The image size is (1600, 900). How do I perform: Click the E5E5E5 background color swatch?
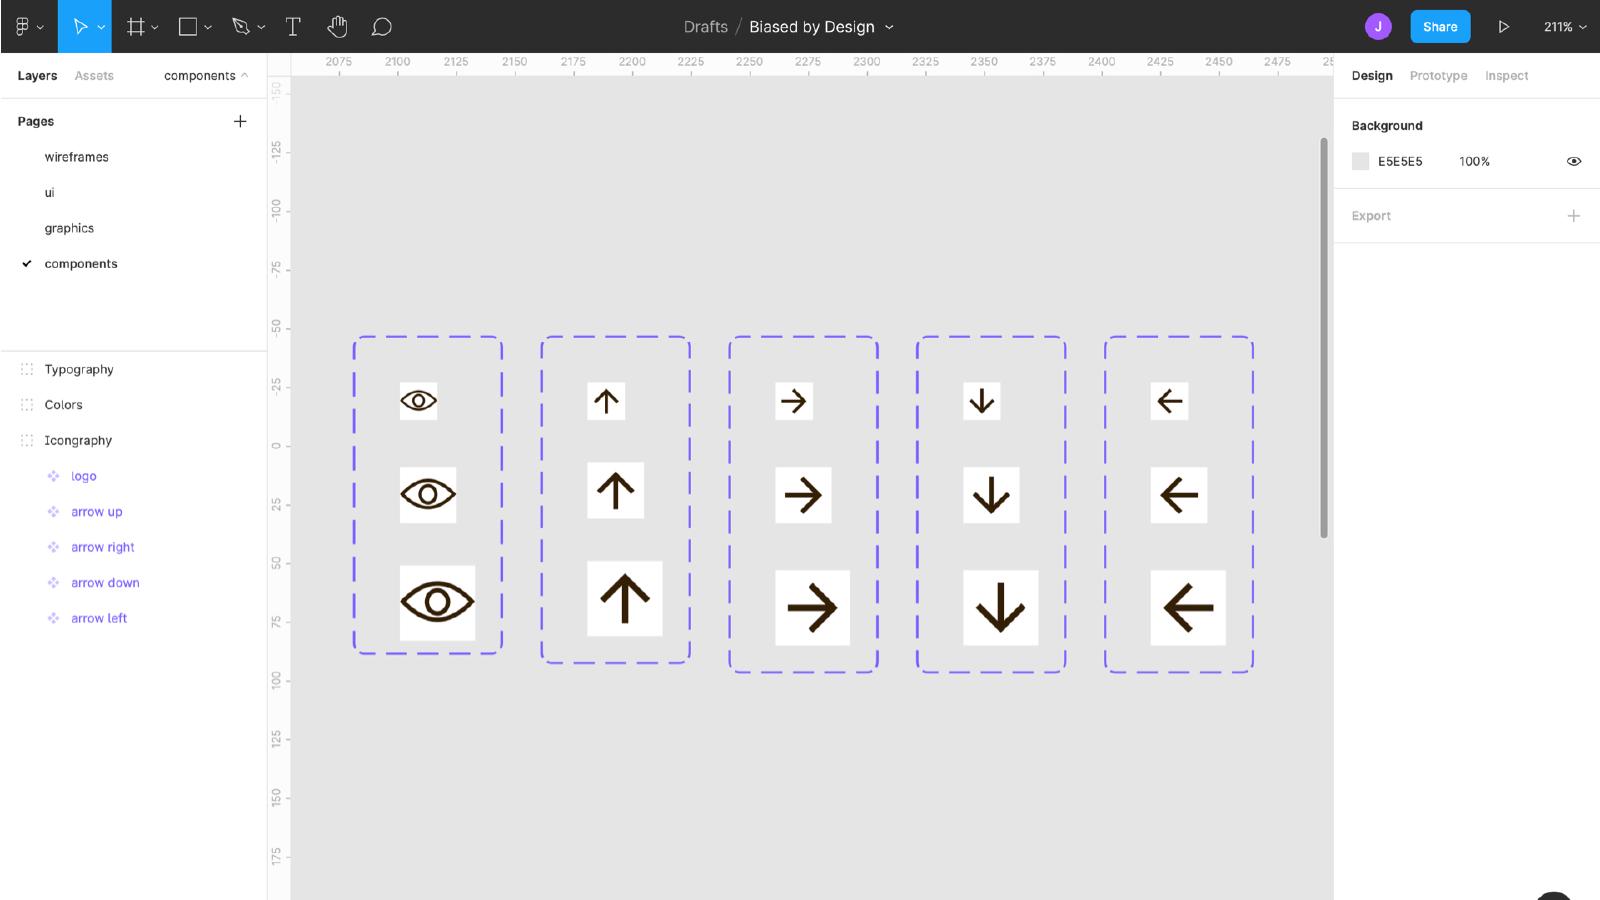(1360, 161)
